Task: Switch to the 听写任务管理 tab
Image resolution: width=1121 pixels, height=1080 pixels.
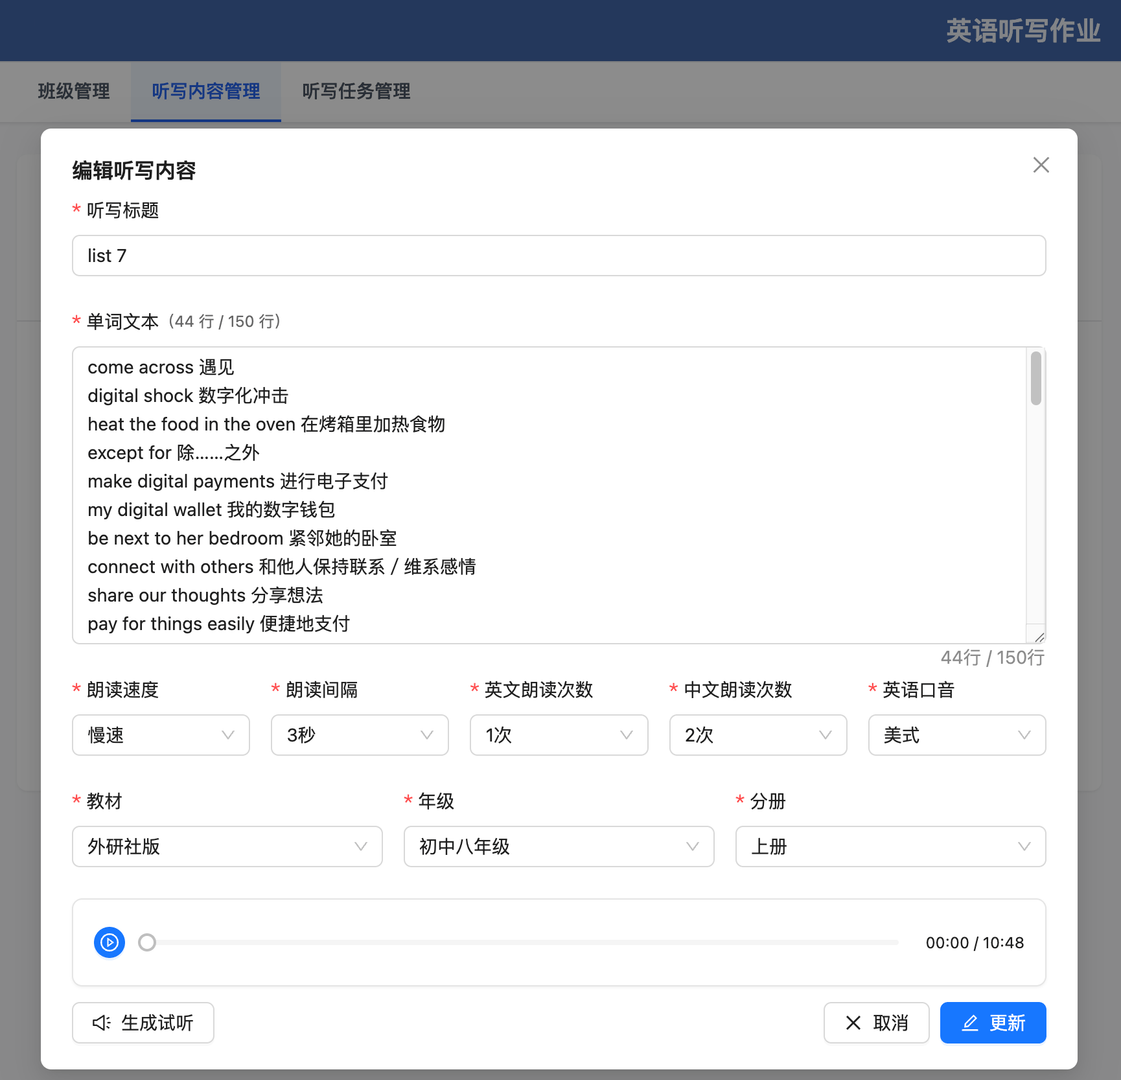Action: [x=356, y=91]
